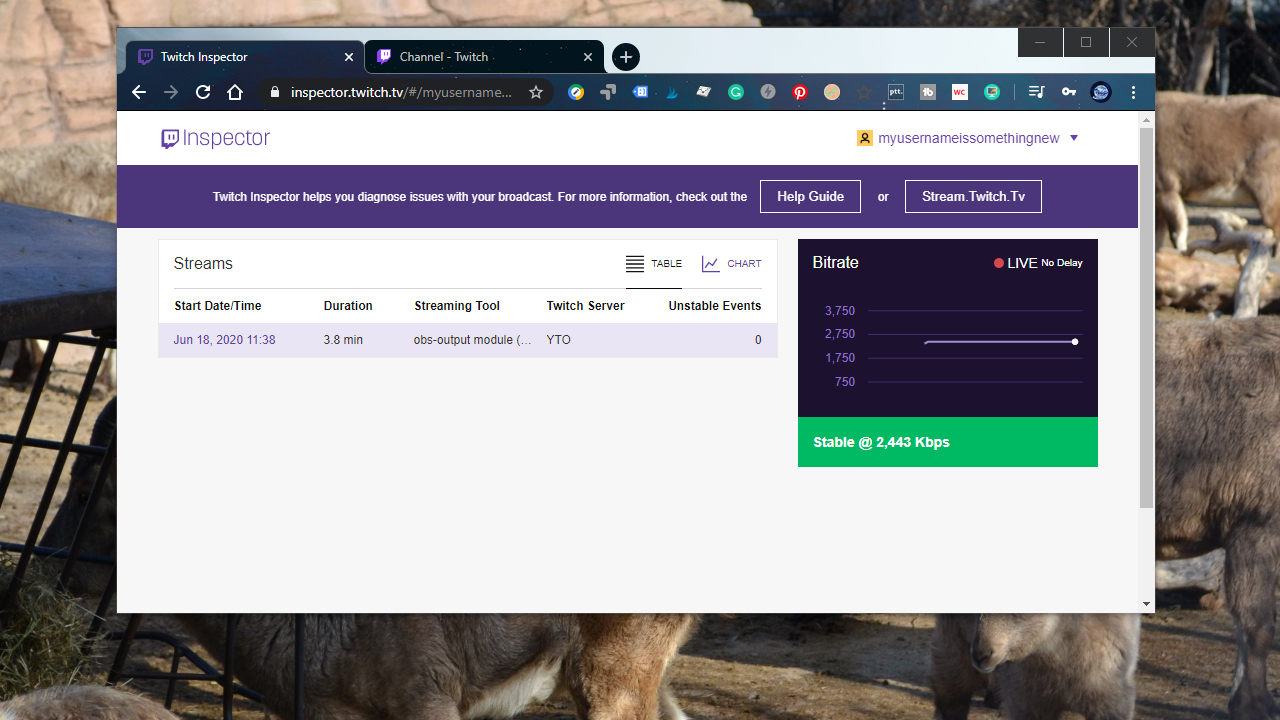This screenshot has height=720, width=1280.
Task: Click the Unstable Events column header
Action: pyautogui.click(x=715, y=306)
